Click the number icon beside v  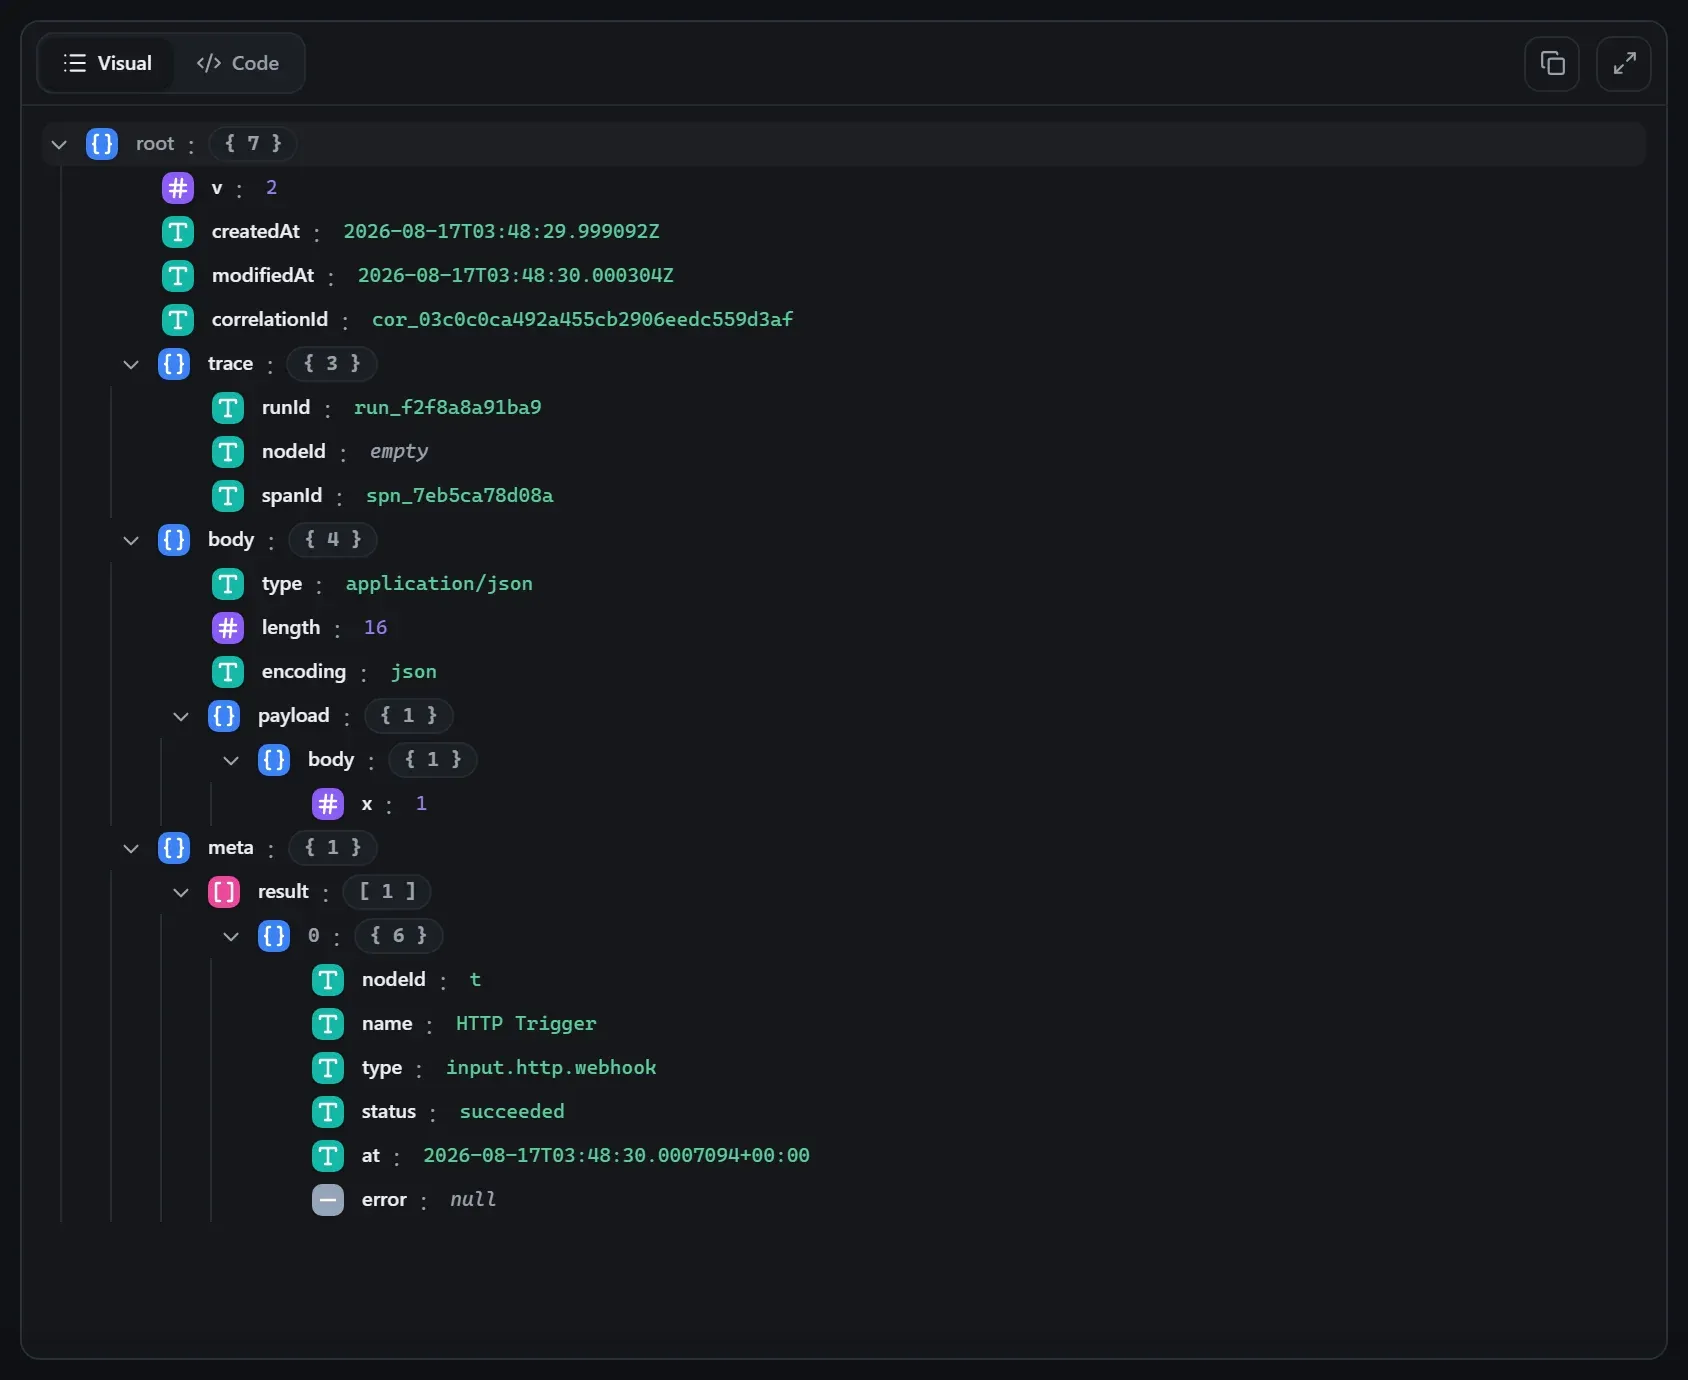(x=178, y=188)
